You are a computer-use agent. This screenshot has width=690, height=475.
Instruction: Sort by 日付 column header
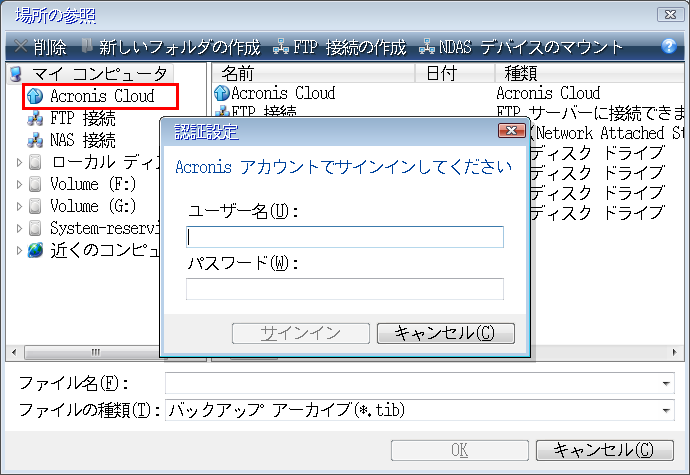pos(454,73)
